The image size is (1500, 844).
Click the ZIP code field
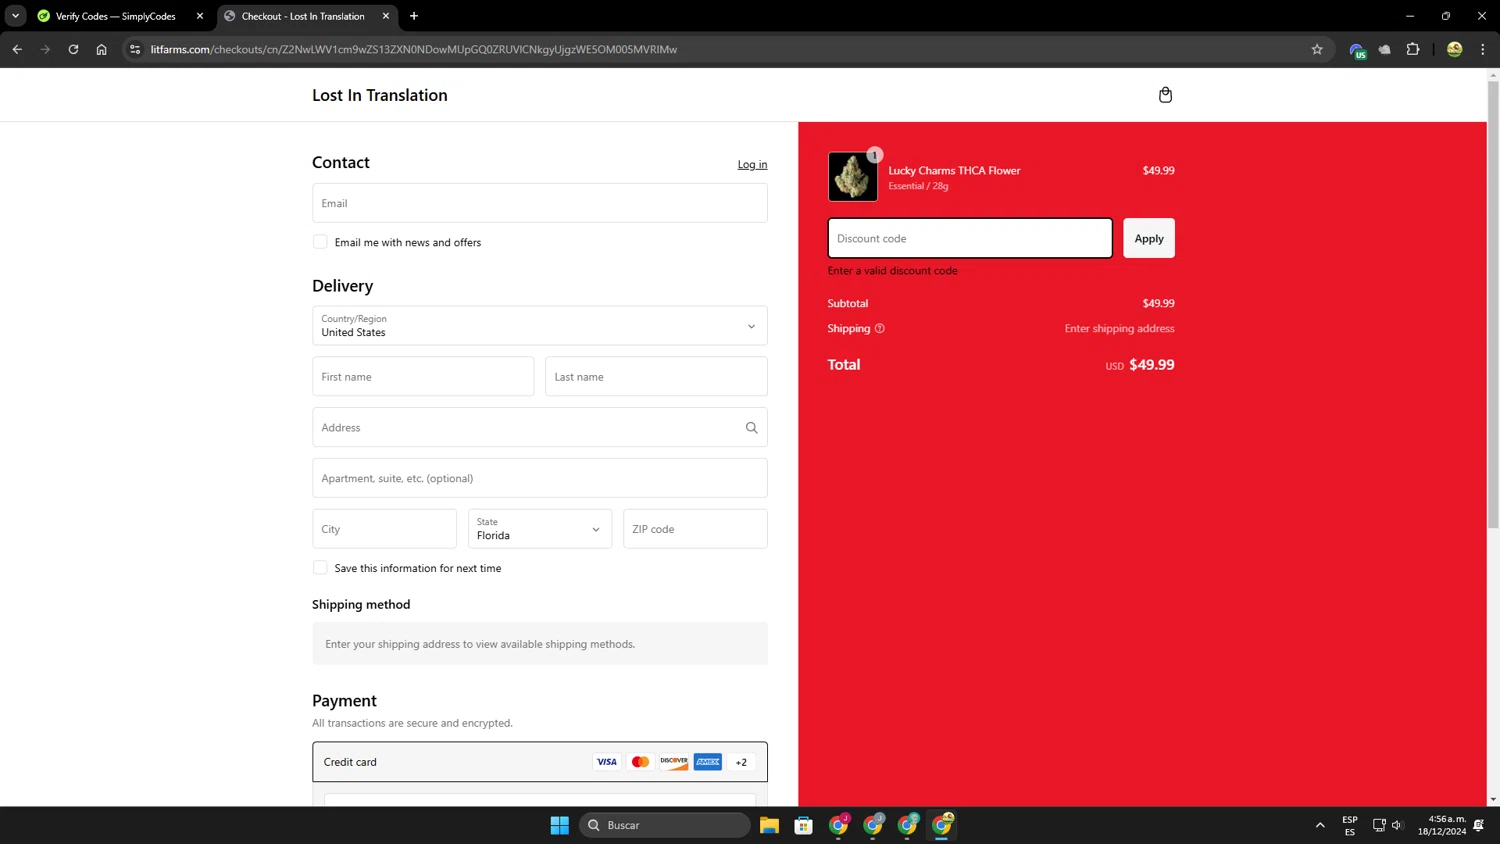[x=695, y=529]
